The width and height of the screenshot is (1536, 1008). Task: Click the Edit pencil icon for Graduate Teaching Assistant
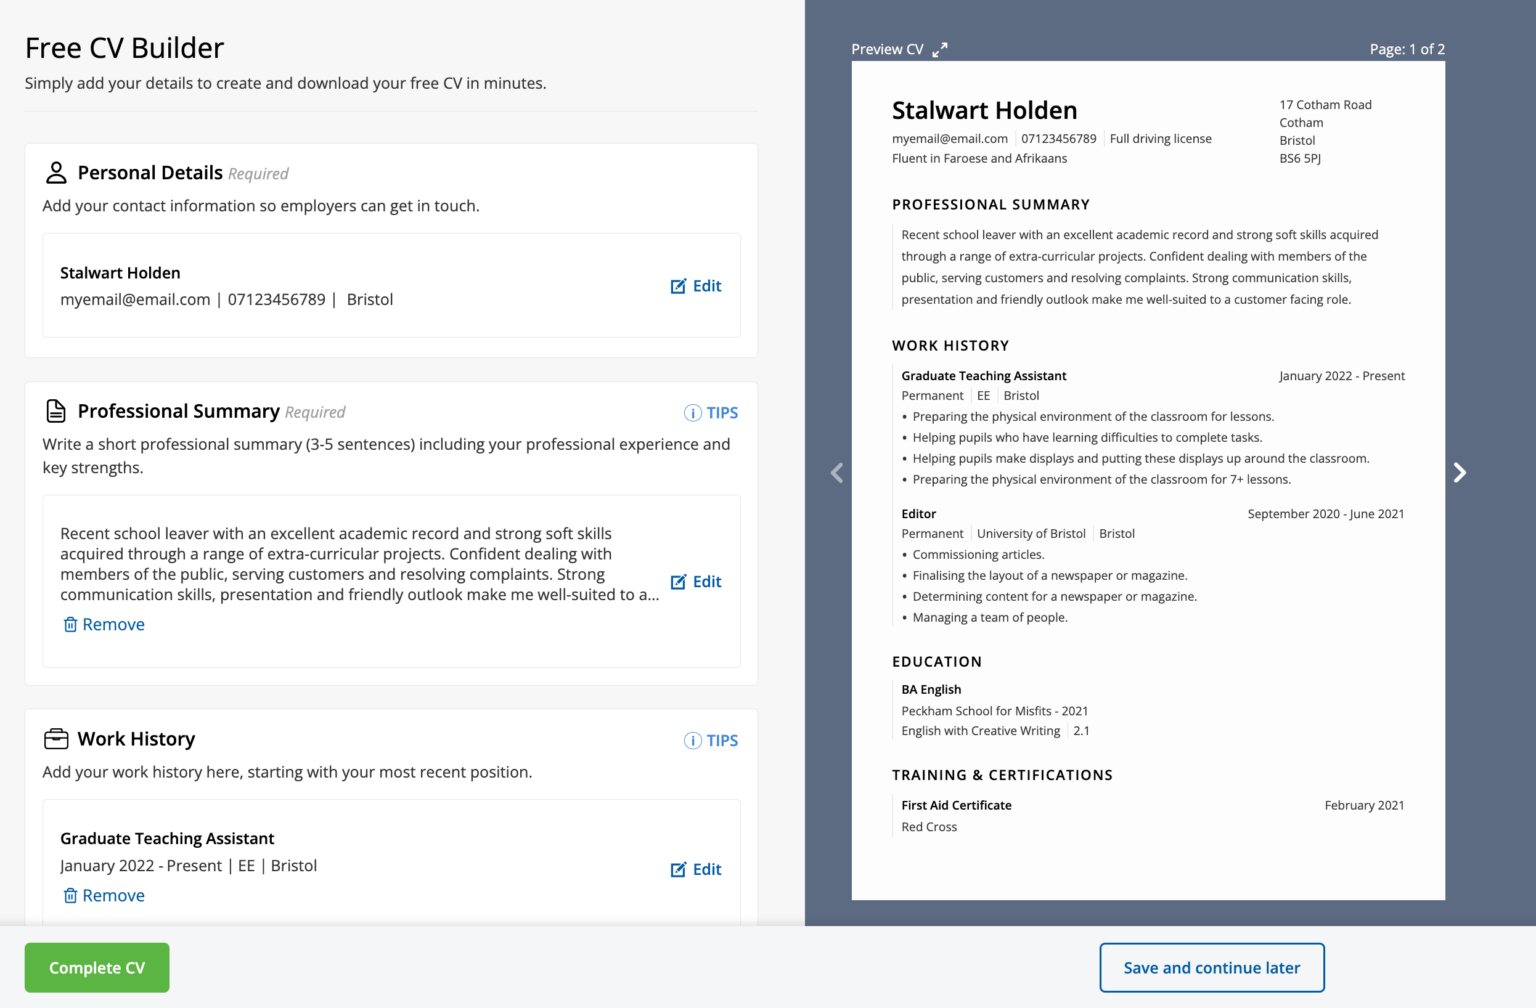coord(679,869)
